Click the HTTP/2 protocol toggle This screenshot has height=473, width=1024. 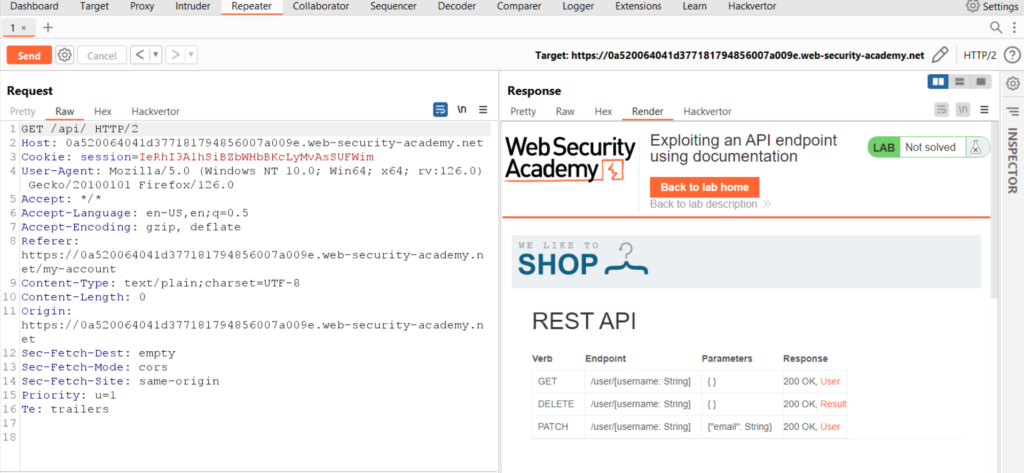click(x=980, y=56)
